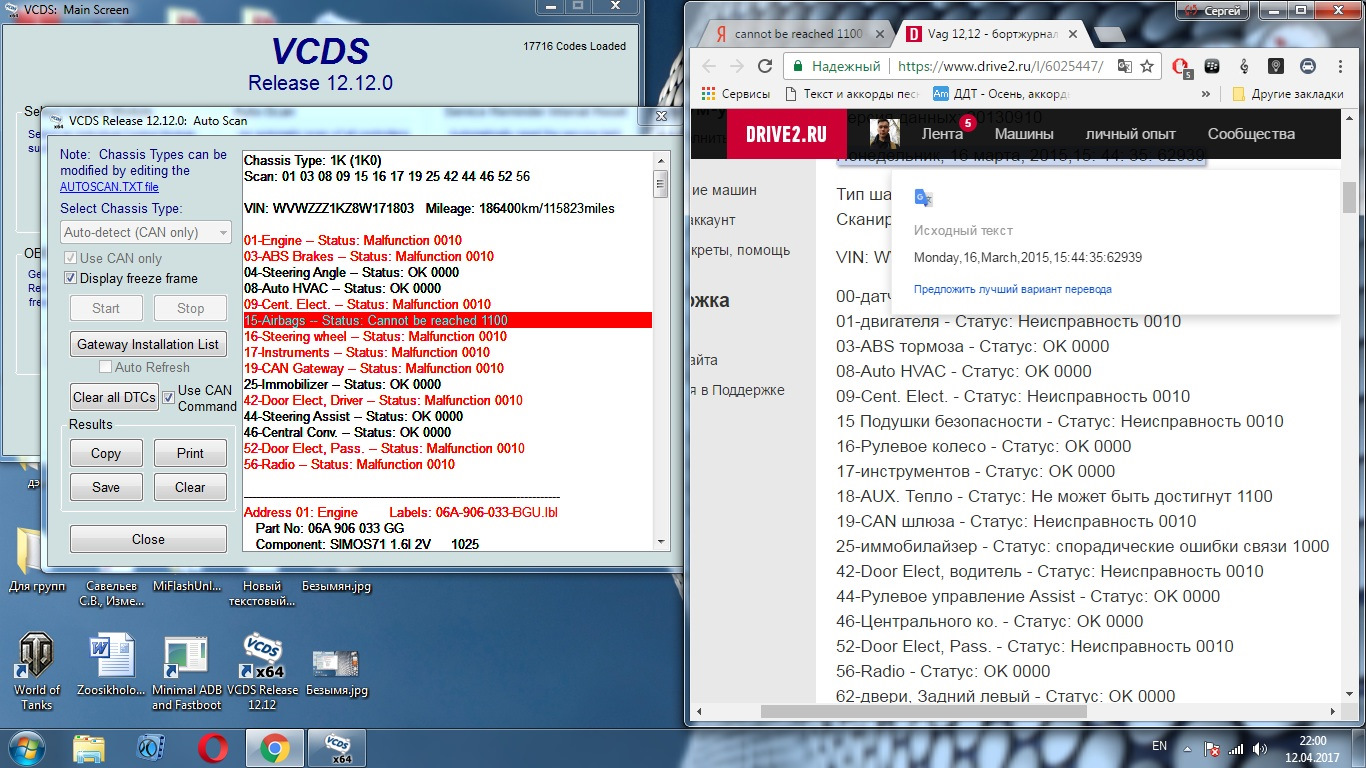Select the highlighted 15-Airbags scan row
The width and height of the screenshot is (1366, 768).
pyautogui.click(x=448, y=320)
